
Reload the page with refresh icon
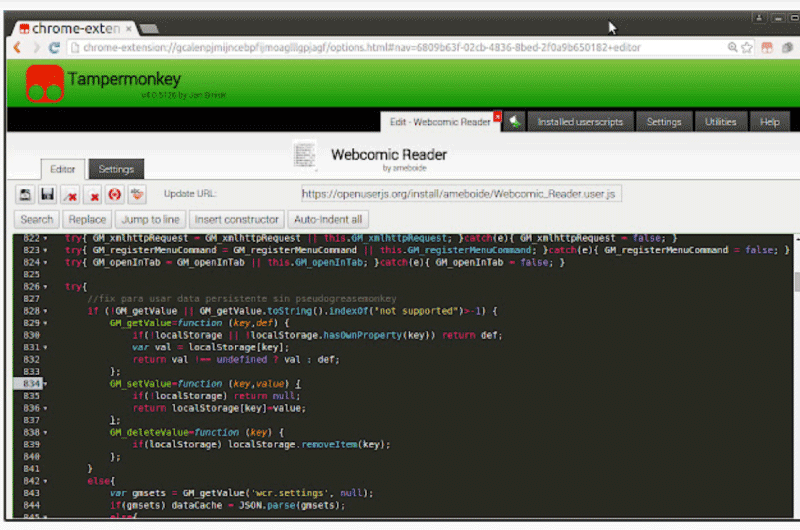tap(54, 47)
